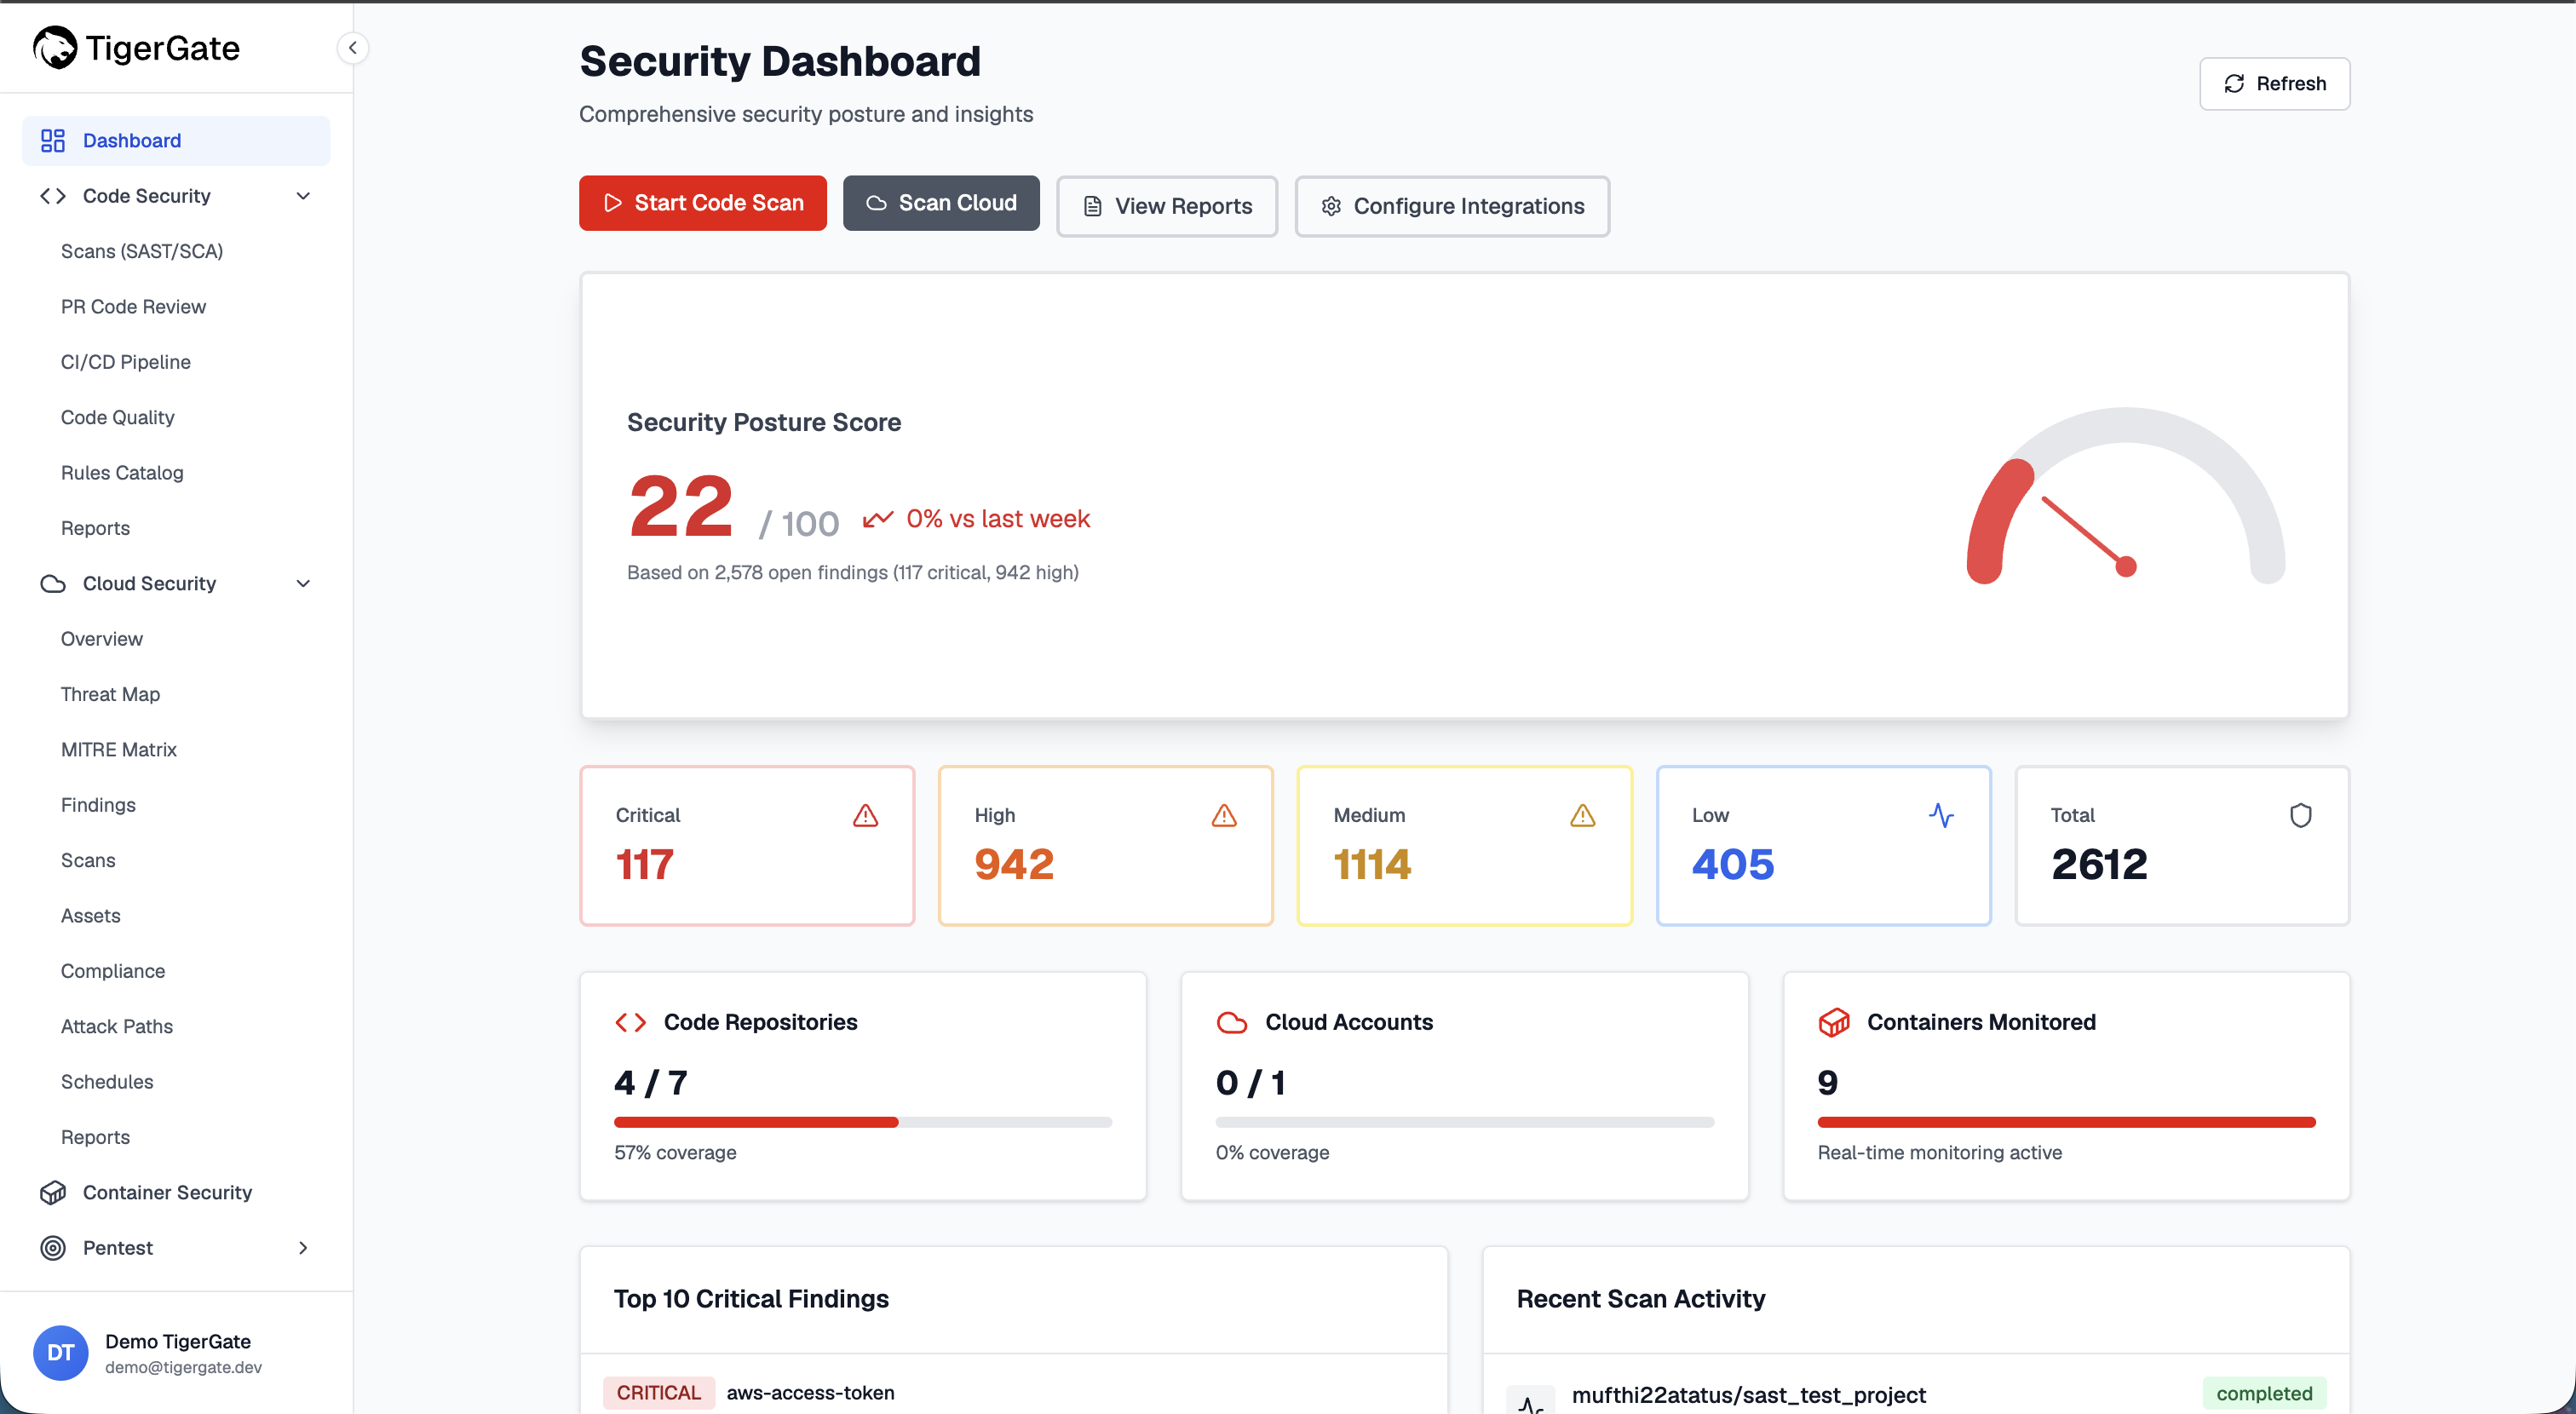Viewport: 2576px width, 1414px height.
Task: Click the DT user avatar
Action: click(61, 1352)
